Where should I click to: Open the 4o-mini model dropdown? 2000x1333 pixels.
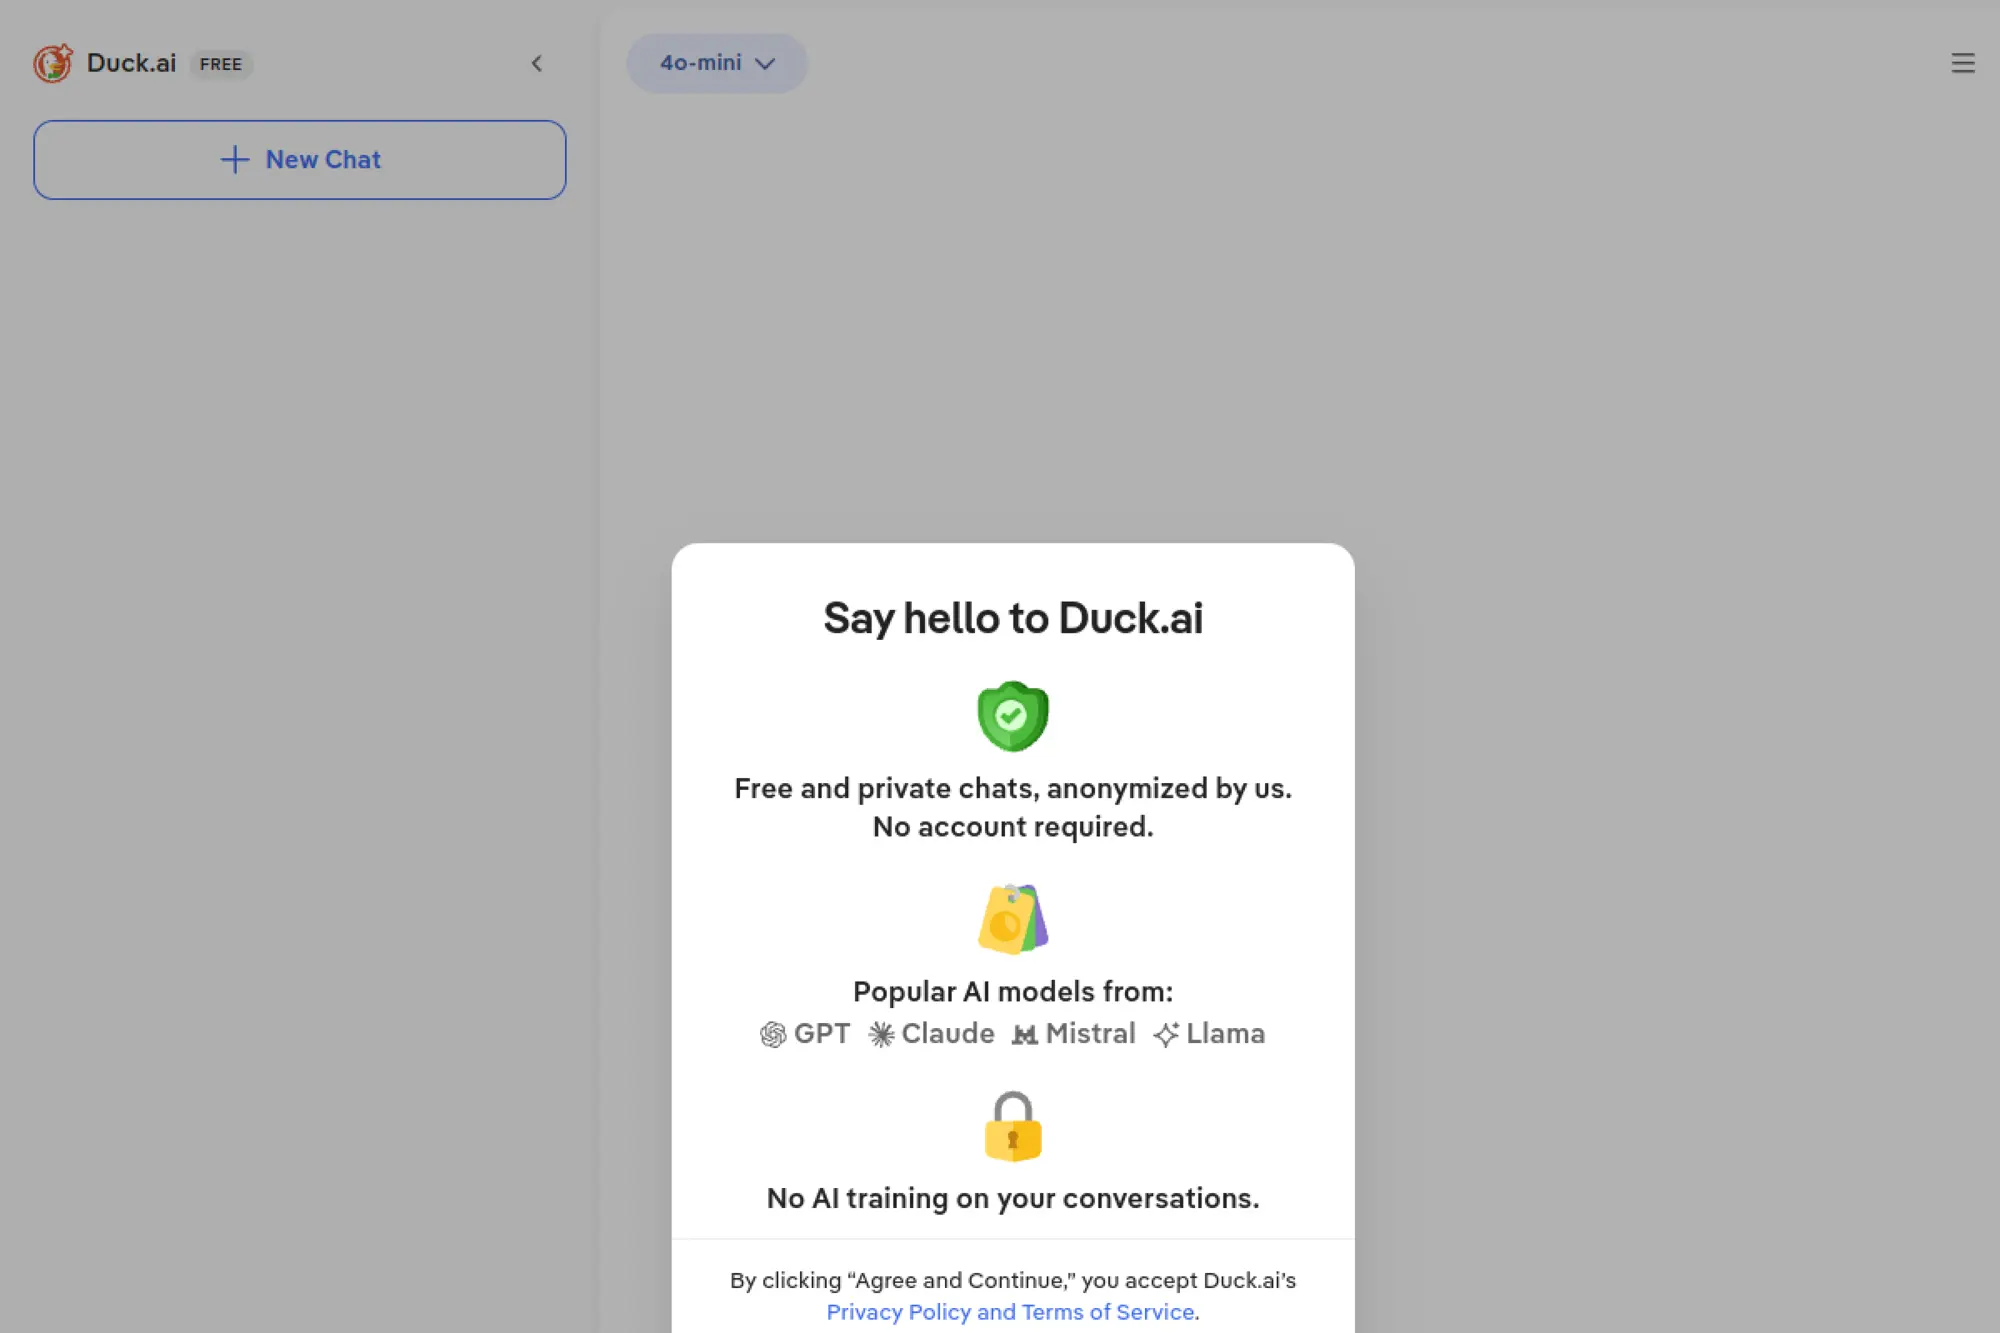[x=716, y=63]
